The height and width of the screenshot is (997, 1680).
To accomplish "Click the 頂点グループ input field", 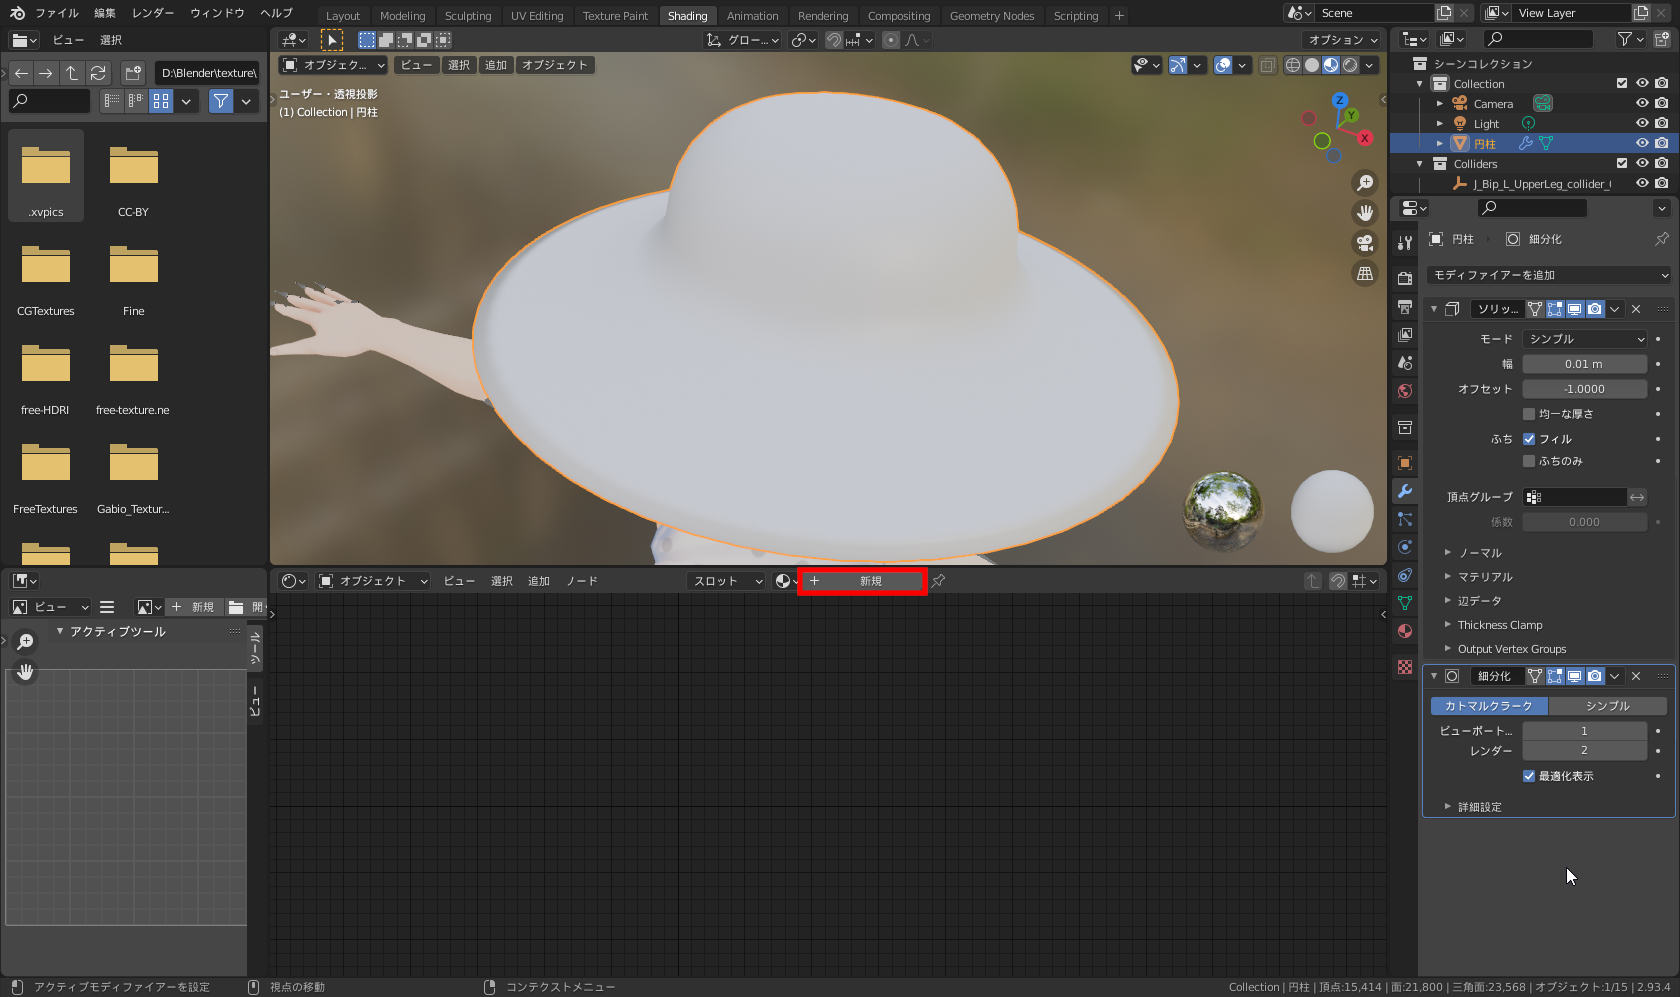I will pyautogui.click(x=1574, y=497).
